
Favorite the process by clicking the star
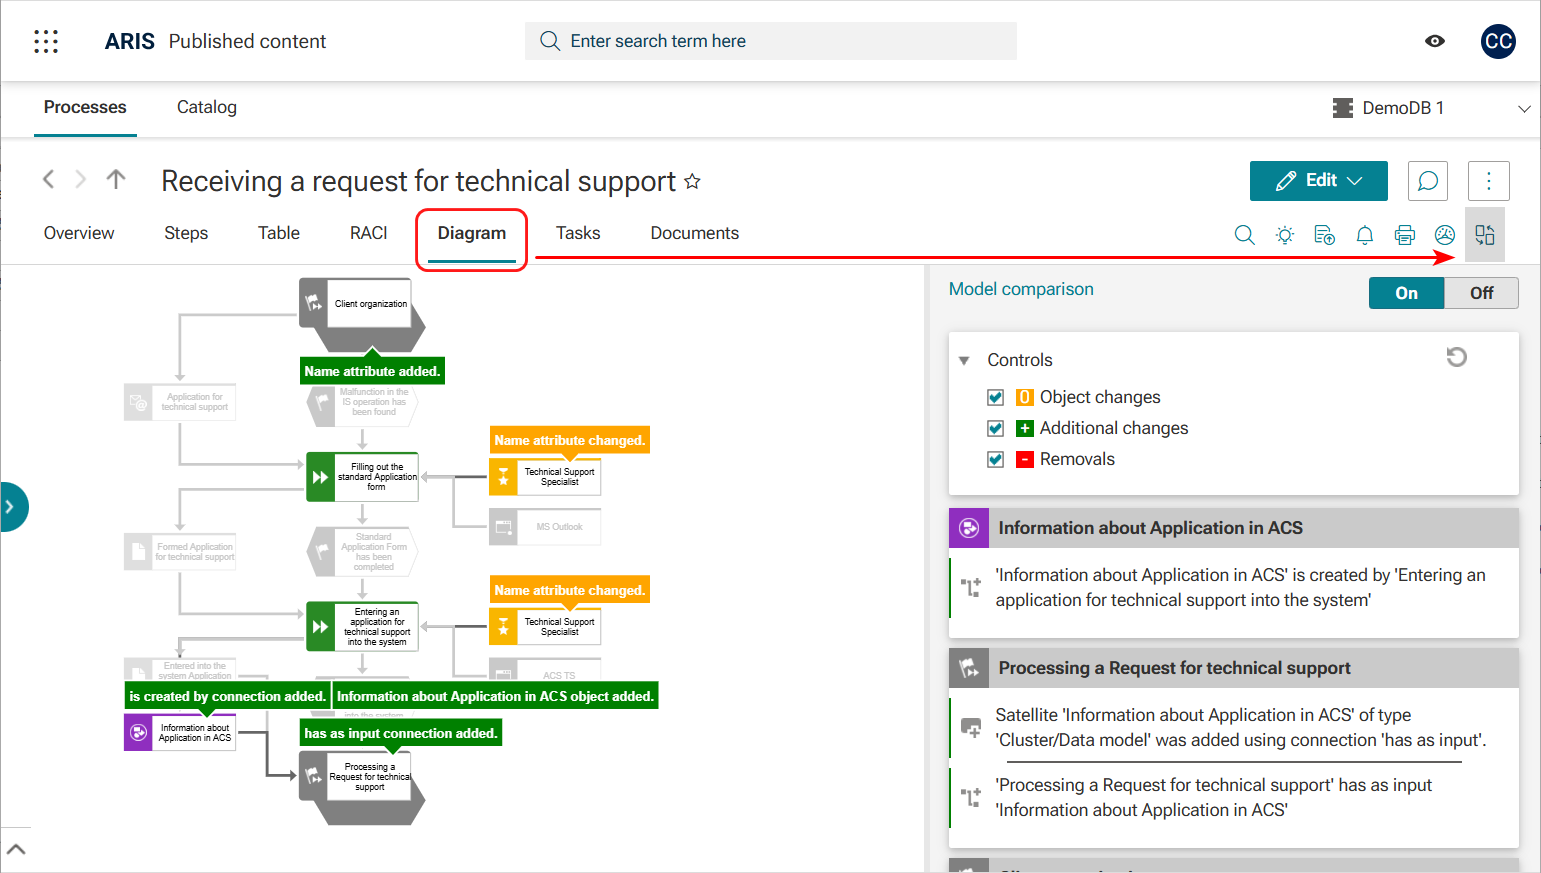pyautogui.click(x=691, y=182)
